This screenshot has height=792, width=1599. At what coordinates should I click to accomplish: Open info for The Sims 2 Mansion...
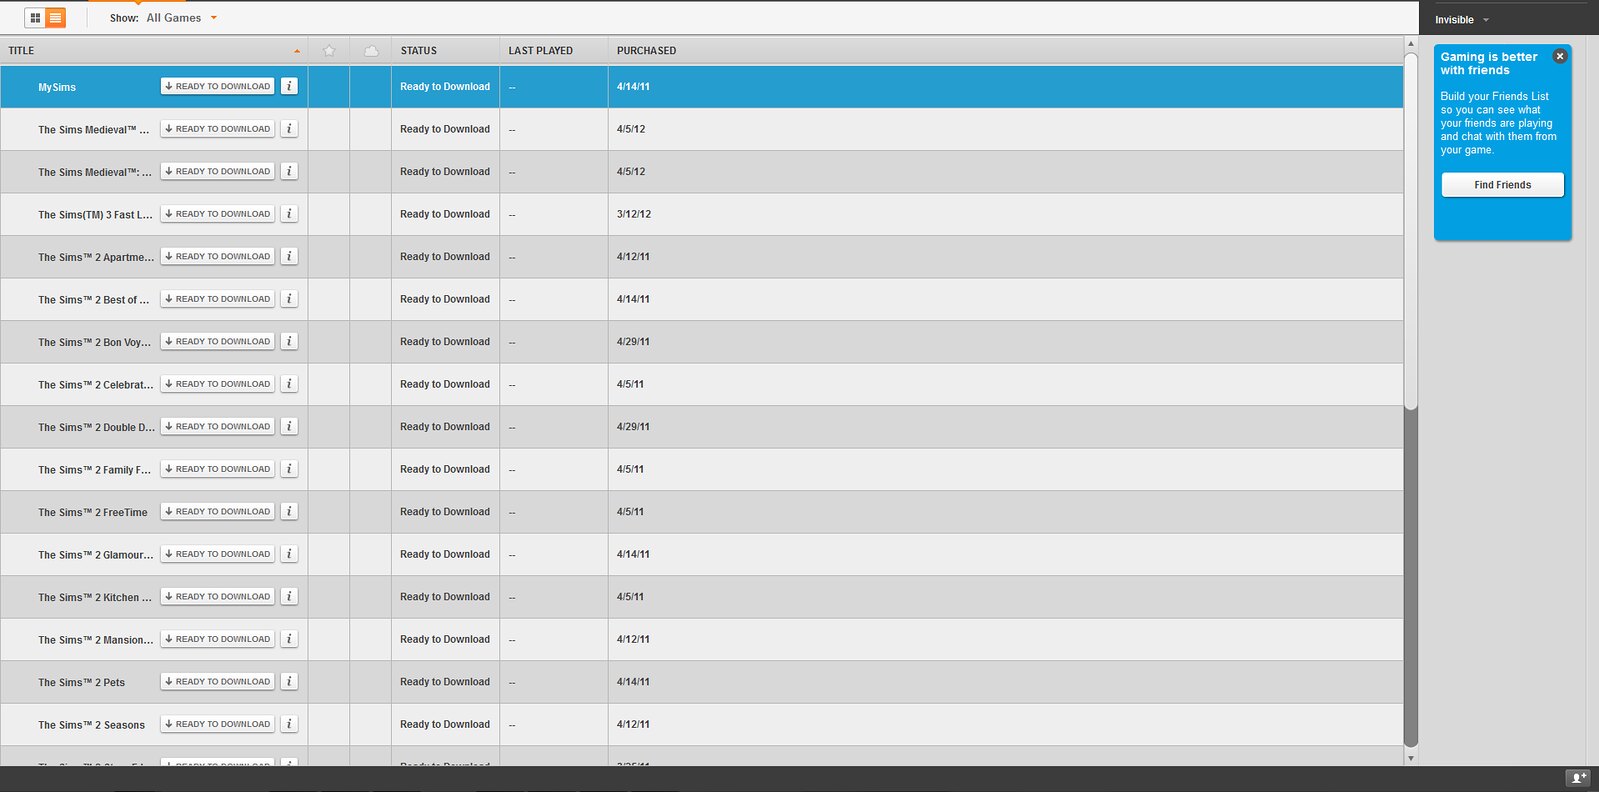pos(289,638)
